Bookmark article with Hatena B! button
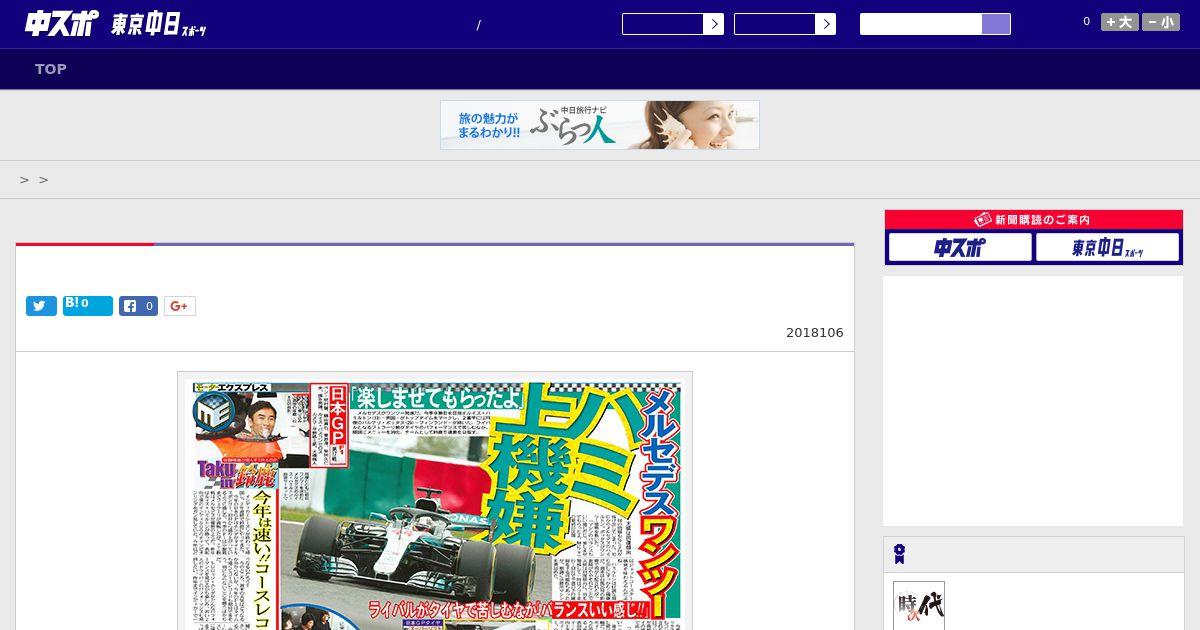 (x=88, y=306)
